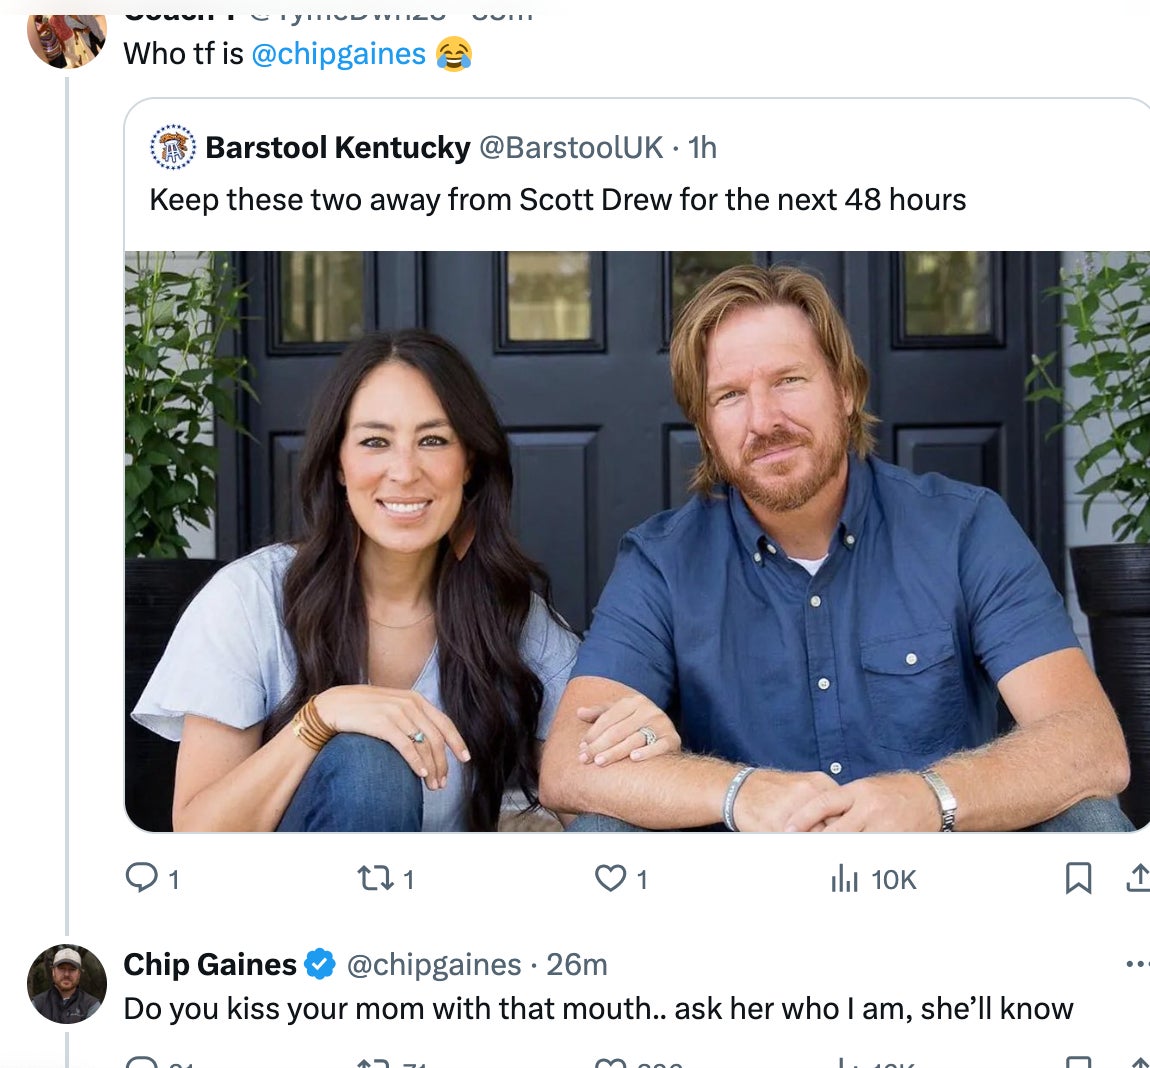Open the 26m timestamp on Chip's reply
Image resolution: width=1150 pixels, height=1068 pixels.
click(577, 964)
